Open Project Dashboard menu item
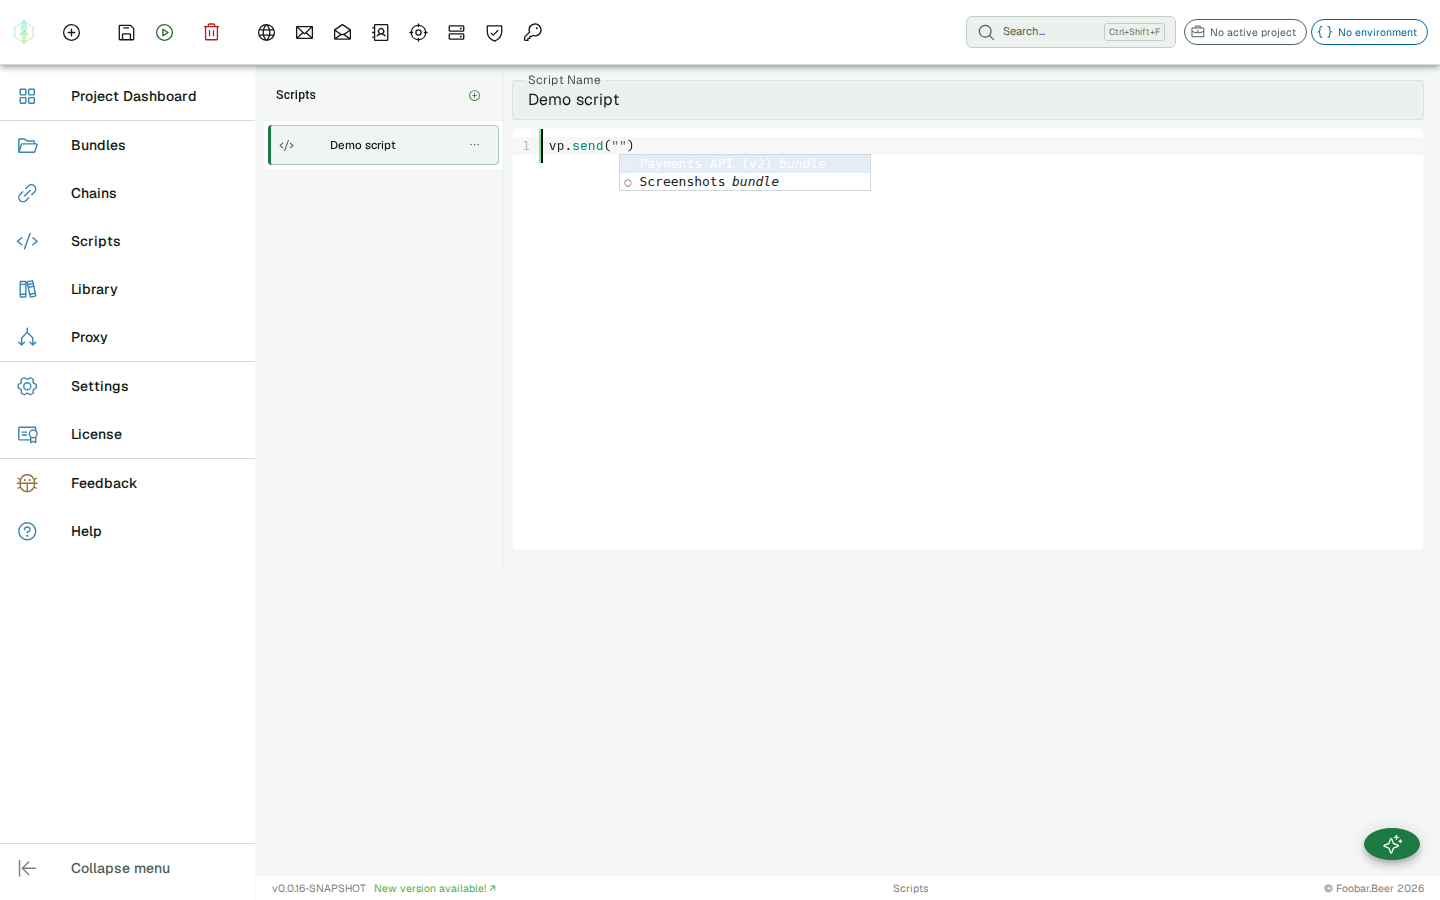Viewport: 1440px width, 900px height. [128, 96]
